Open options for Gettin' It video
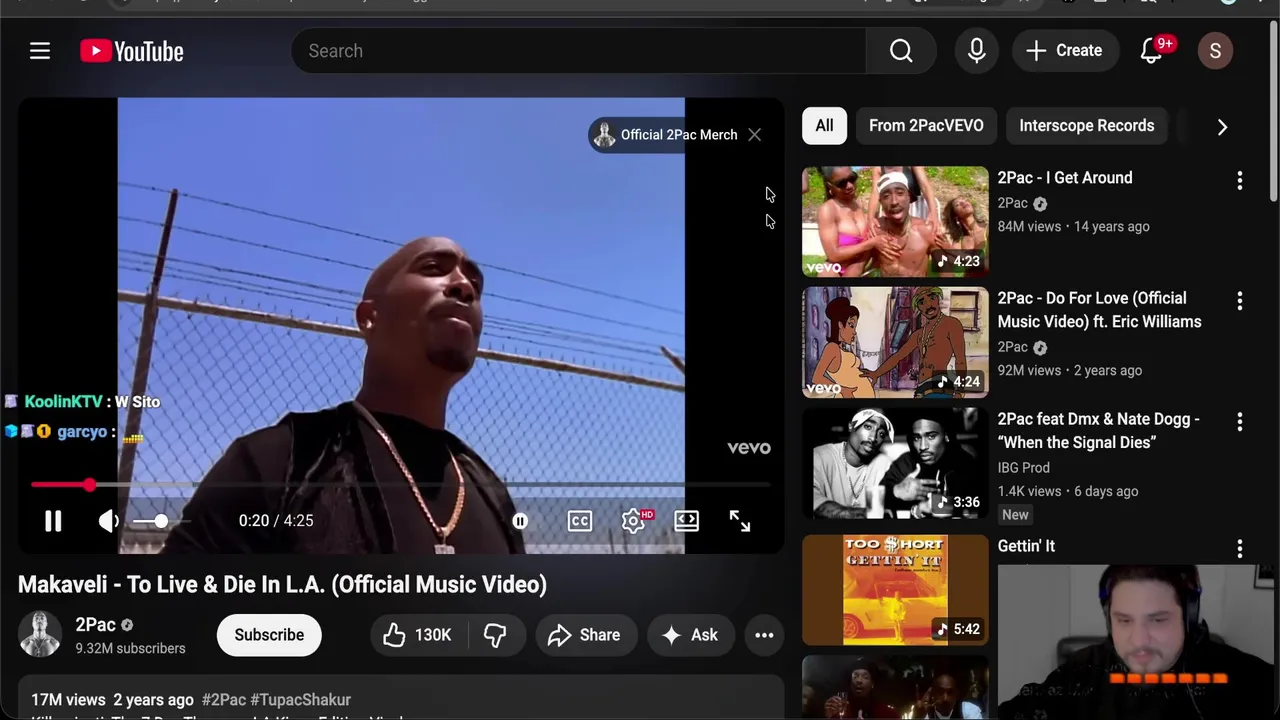 click(1240, 548)
